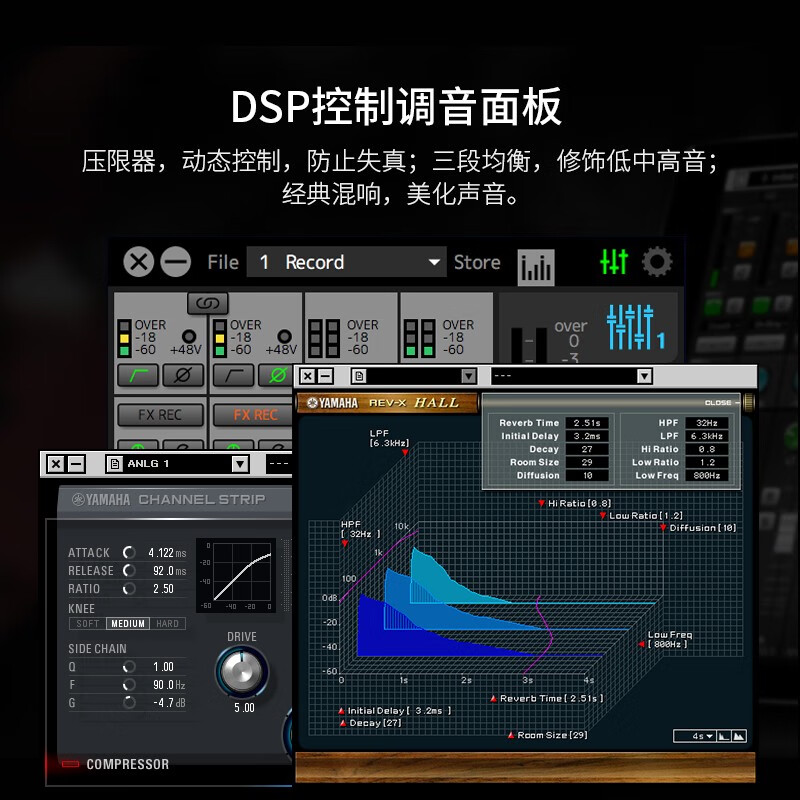800x800 pixels.
Task: Open the level meter bars icon
Action: [536, 265]
